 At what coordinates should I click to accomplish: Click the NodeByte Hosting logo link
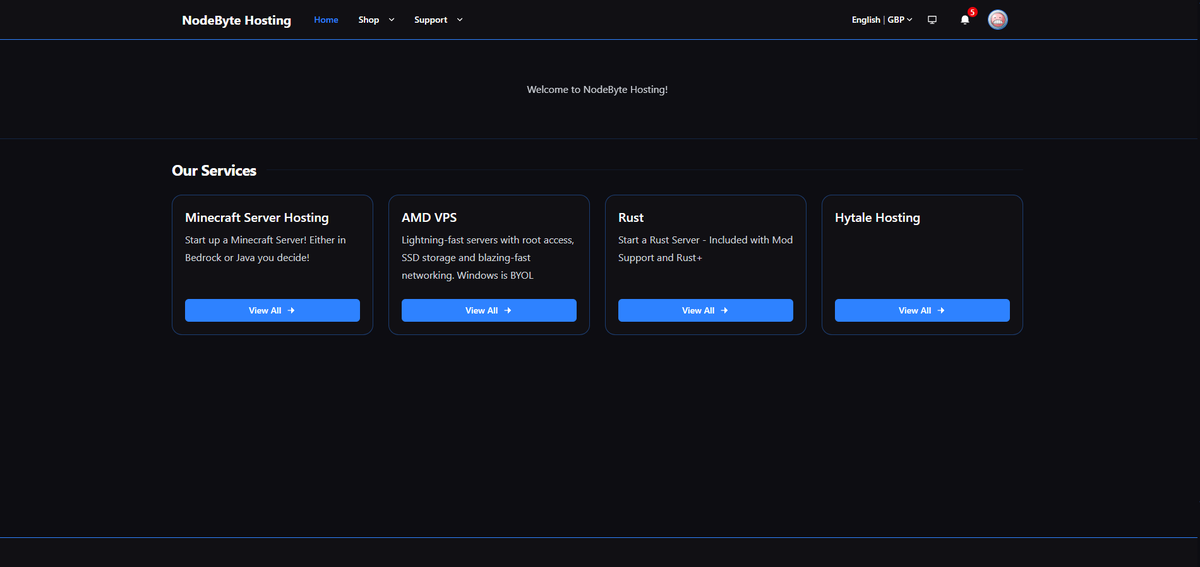pos(236,20)
